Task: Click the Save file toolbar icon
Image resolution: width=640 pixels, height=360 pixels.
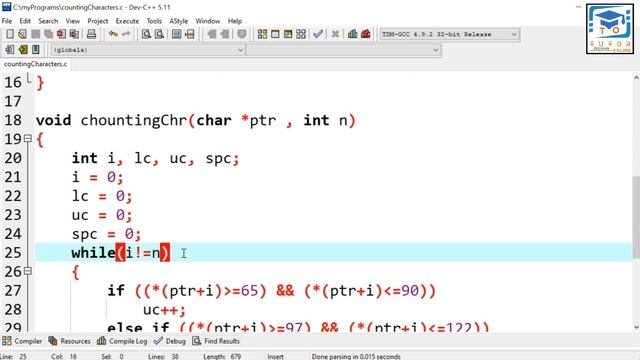Action: coord(36,34)
